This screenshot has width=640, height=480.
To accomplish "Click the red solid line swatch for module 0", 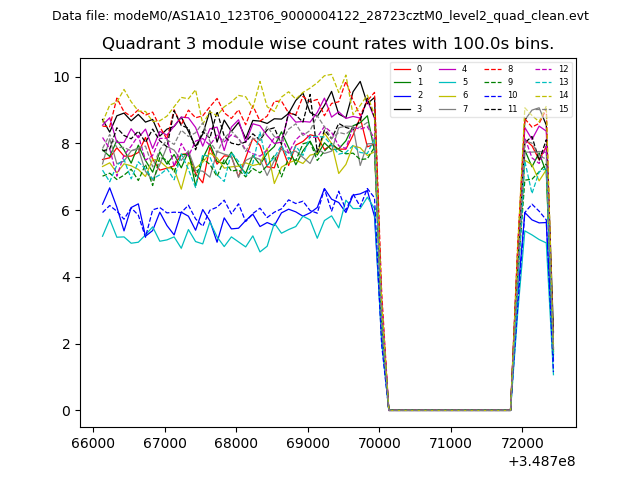I will click(403, 69).
